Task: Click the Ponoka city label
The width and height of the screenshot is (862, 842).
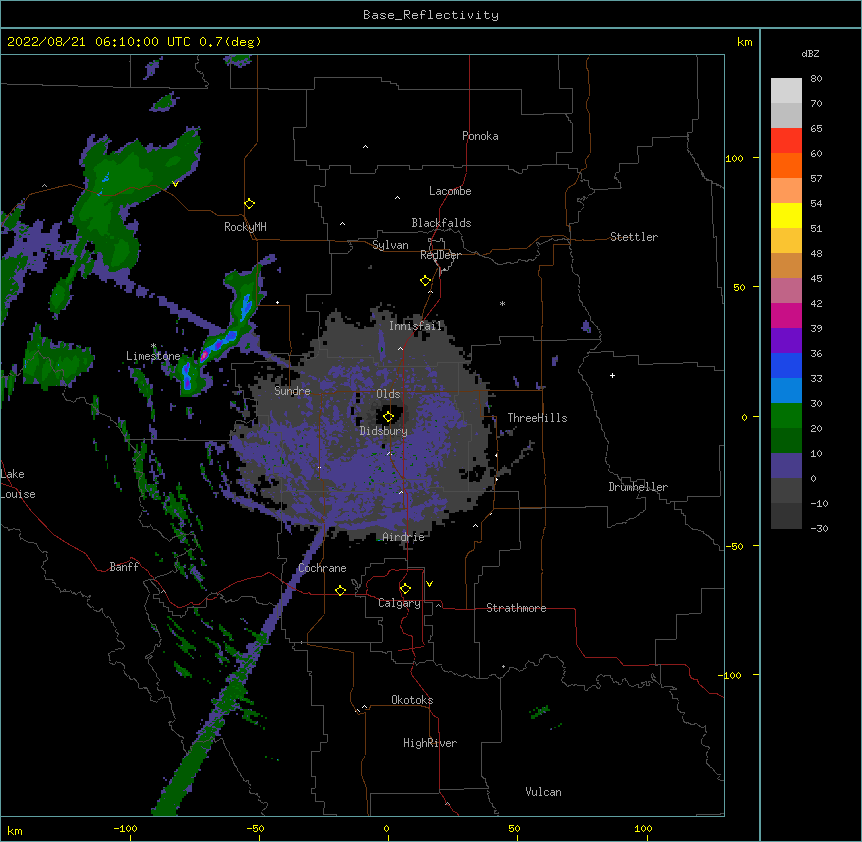Action: pyautogui.click(x=480, y=136)
